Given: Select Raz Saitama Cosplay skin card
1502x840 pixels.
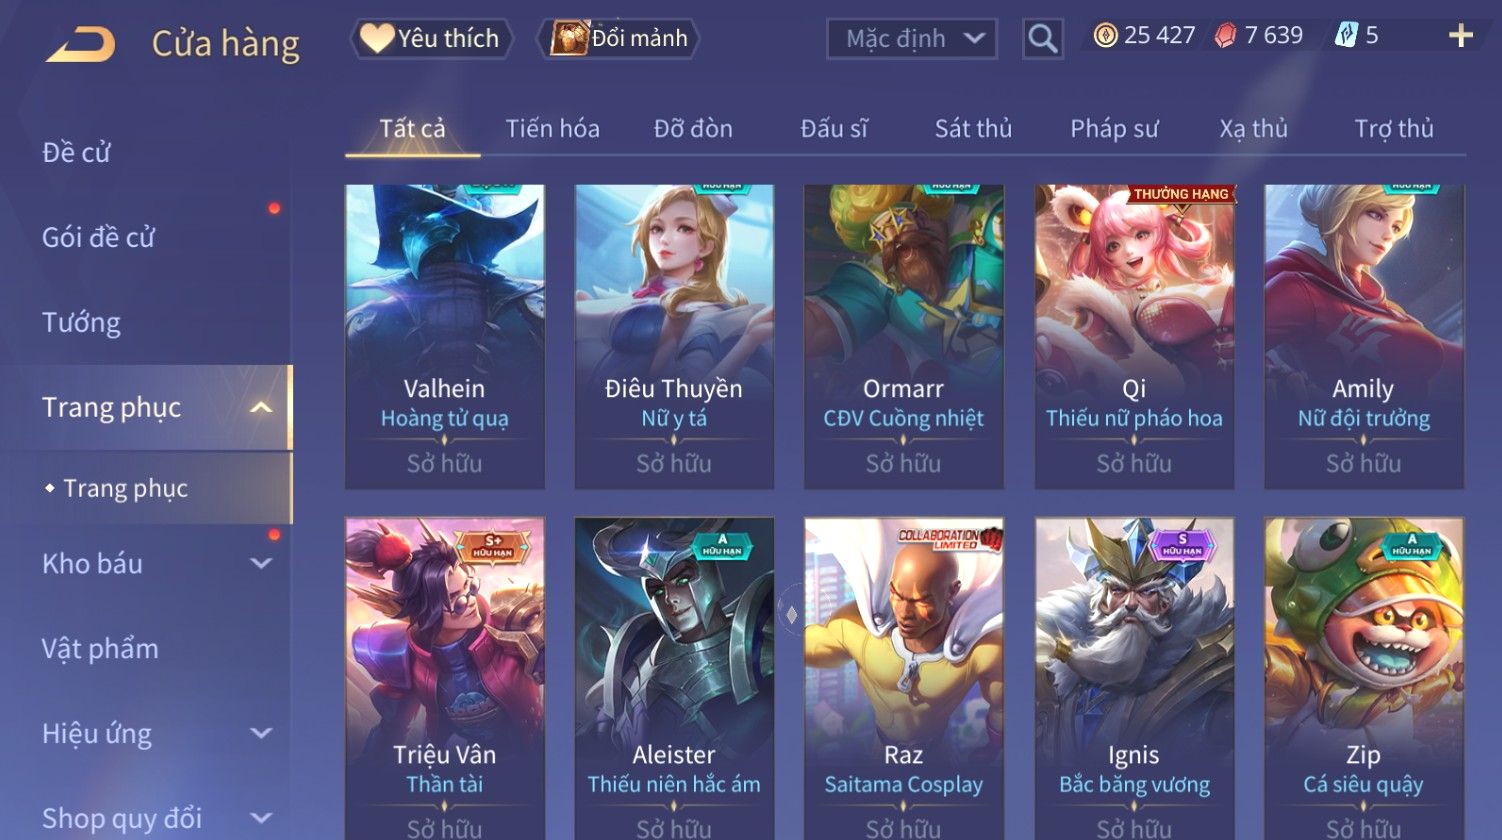Looking at the screenshot, I should [x=903, y=678].
